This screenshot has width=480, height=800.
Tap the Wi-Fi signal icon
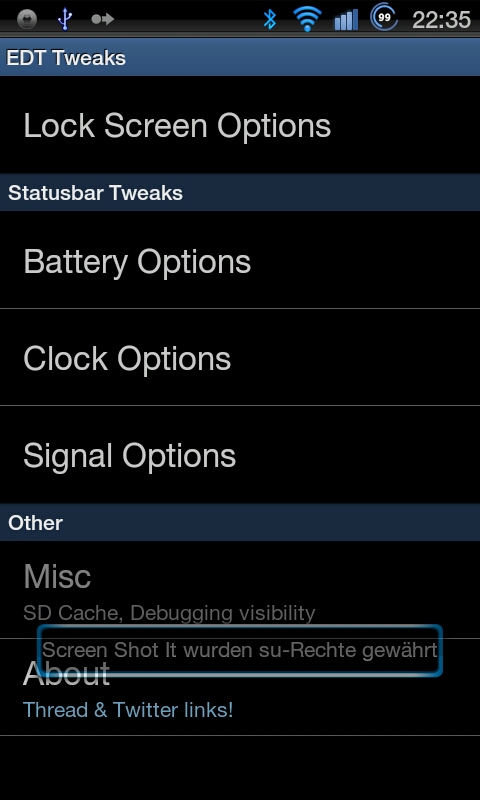click(x=307, y=19)
